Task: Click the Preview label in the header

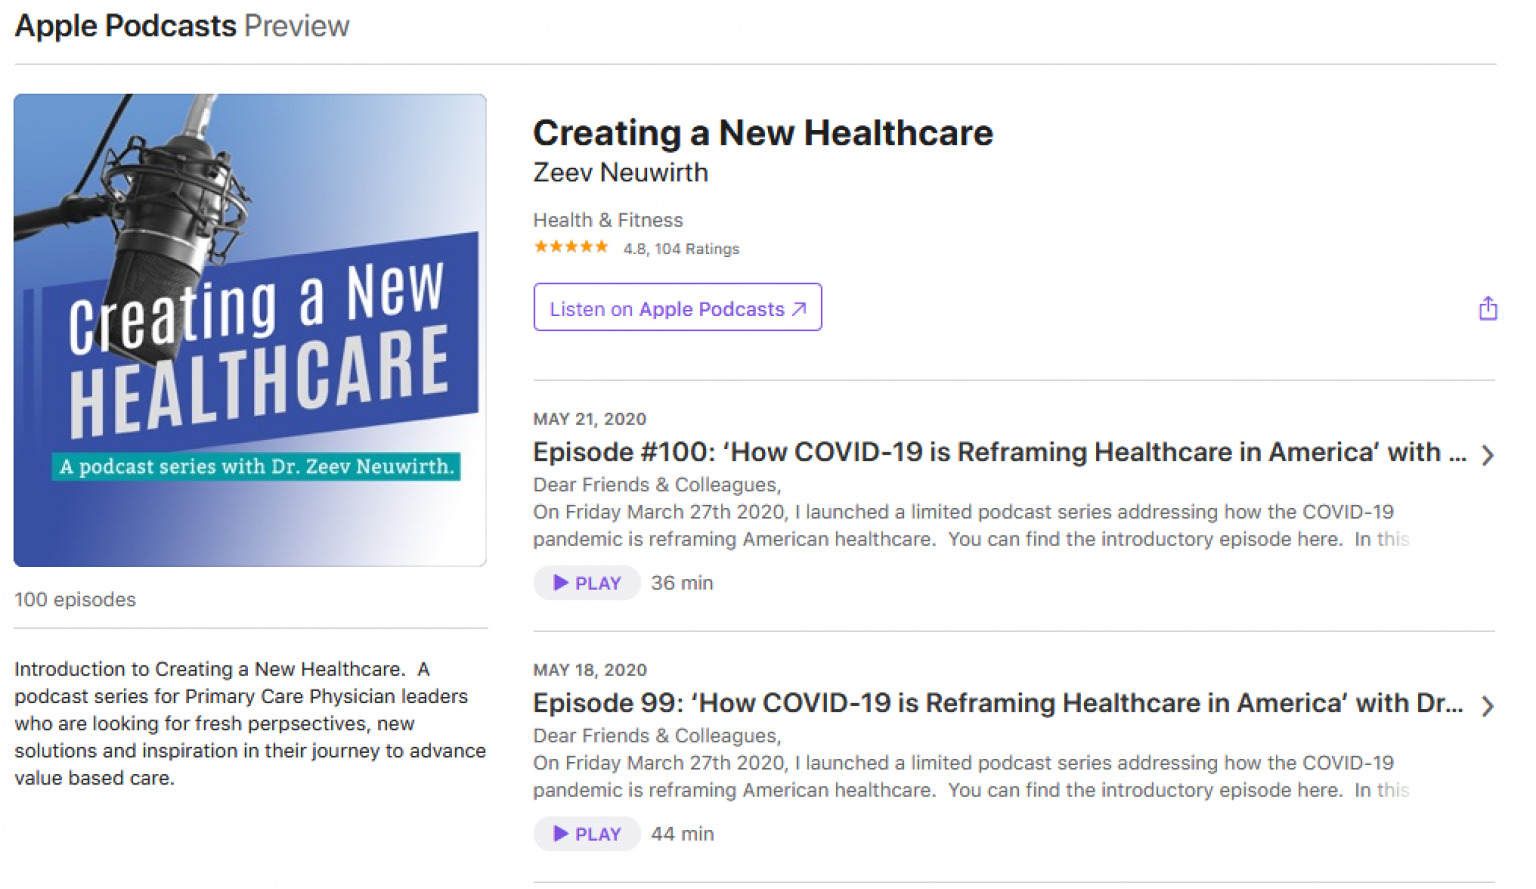Action: 296,25
